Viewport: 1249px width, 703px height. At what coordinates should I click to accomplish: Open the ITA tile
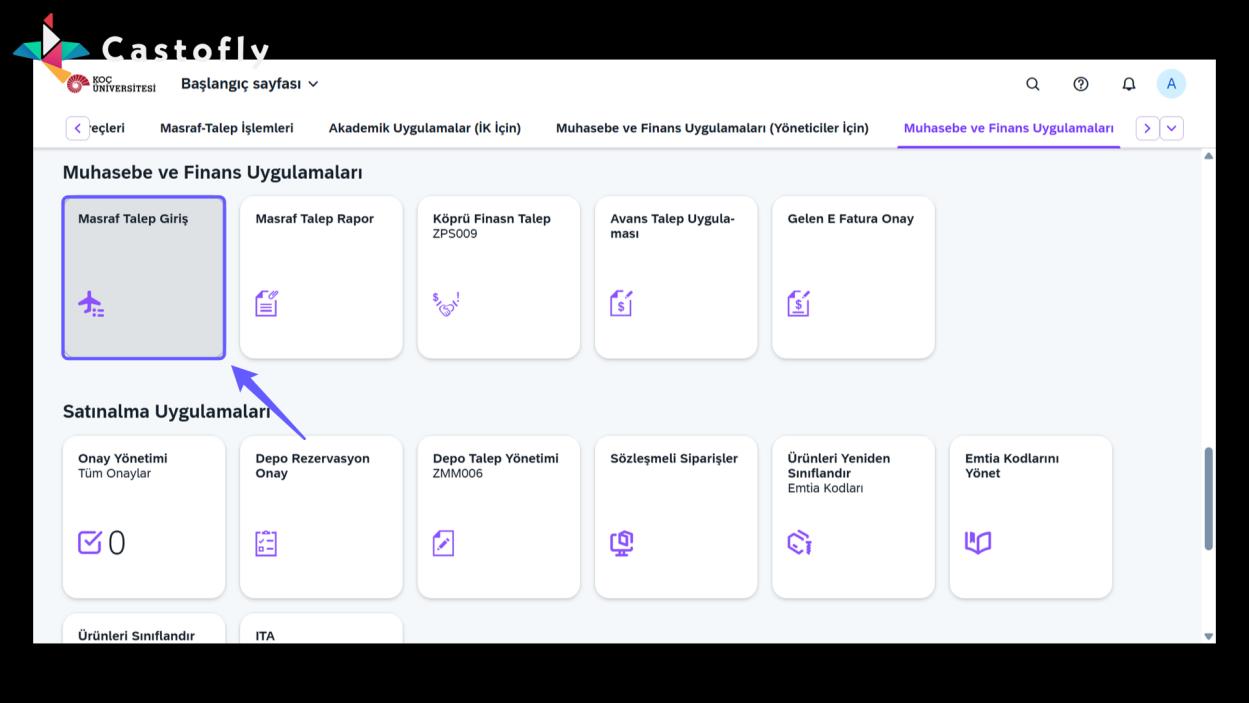pyautogui.click(x=321, y=629)
